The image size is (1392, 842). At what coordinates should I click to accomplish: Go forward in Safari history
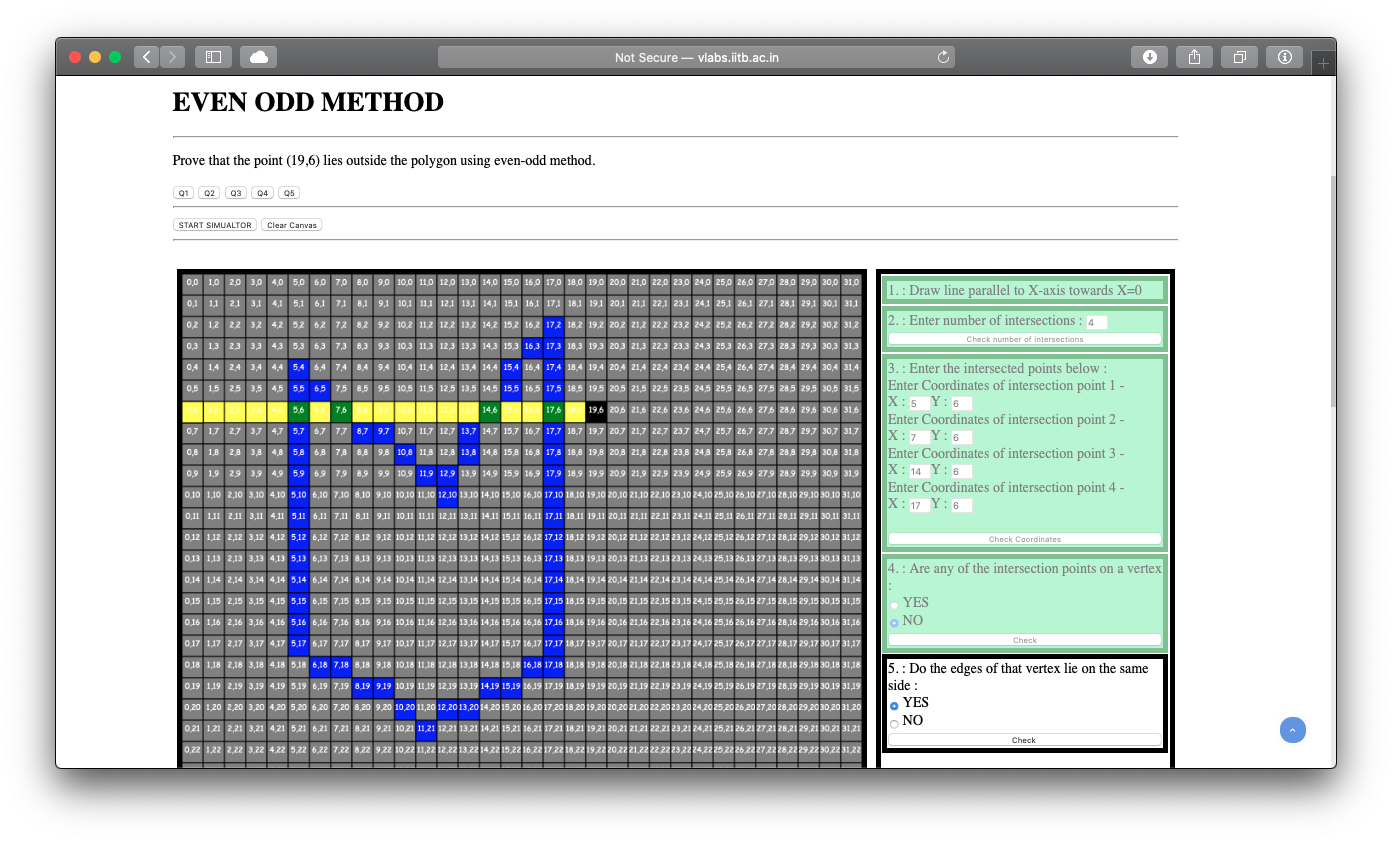pyautogui.click(x=173, y=57)
